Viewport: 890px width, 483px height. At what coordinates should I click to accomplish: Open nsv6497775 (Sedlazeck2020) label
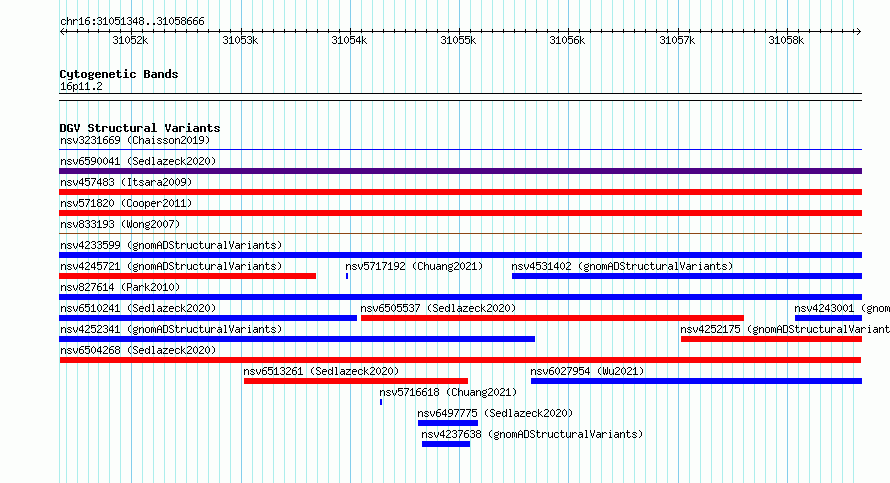(495, 413)
